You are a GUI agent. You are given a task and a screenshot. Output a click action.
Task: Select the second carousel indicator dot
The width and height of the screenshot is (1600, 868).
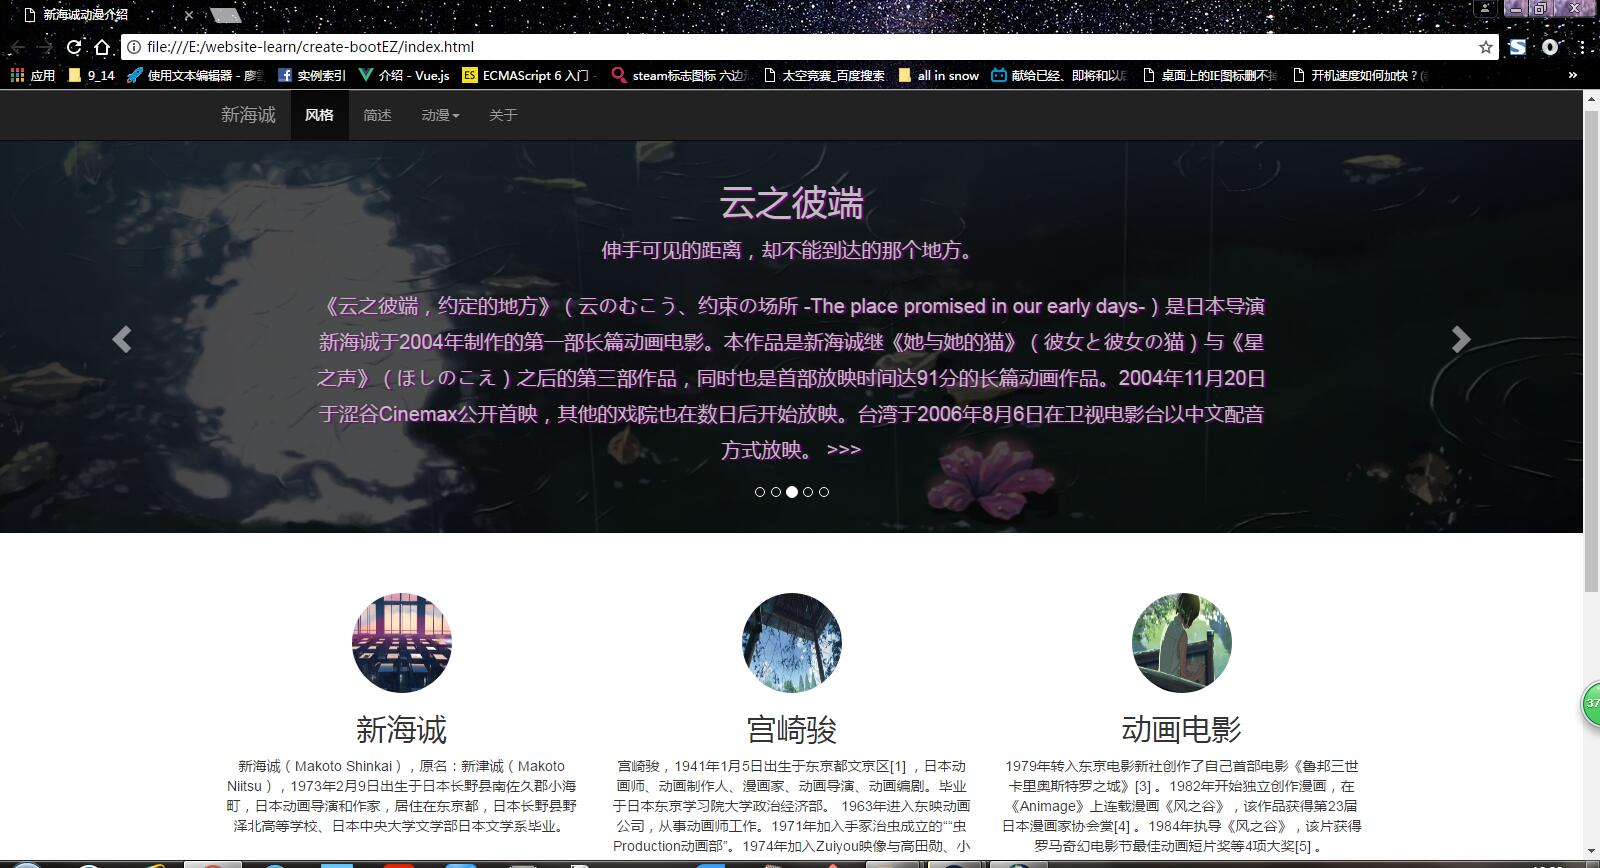click(x=776, y=492)
